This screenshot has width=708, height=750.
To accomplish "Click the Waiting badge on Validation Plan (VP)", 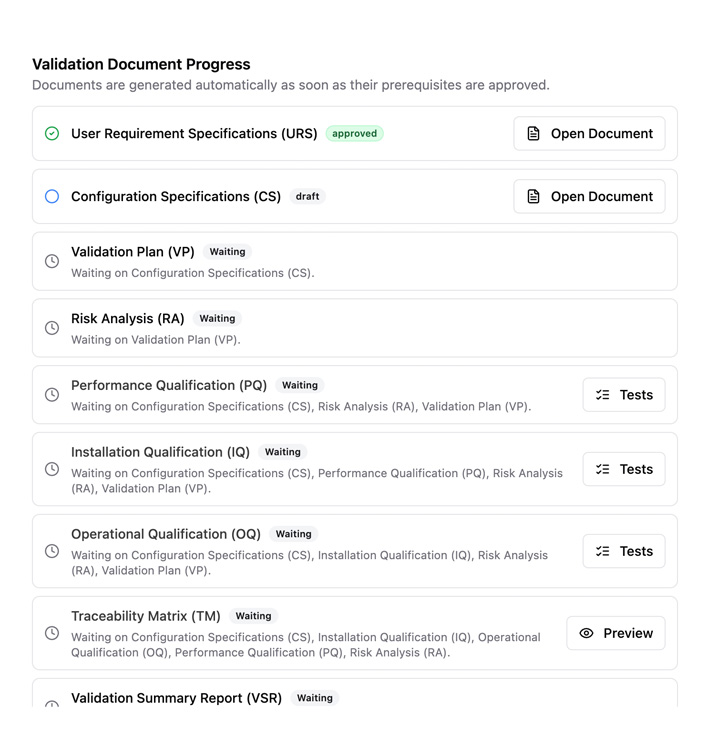I will pos(227,252).
